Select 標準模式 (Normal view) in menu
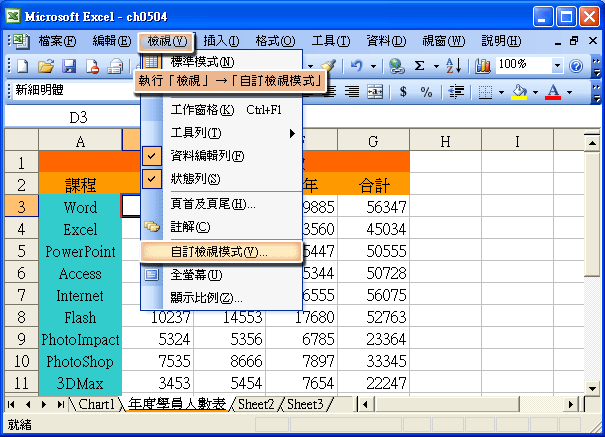The image size is (605, 437). pyautogui.click(x=202, y=63)
